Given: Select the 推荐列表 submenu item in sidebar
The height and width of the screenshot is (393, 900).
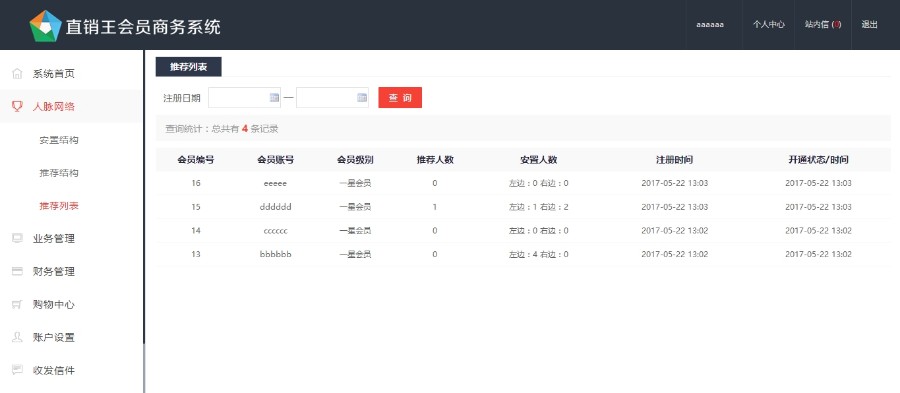Looking at the screenshot, I should (x=59, y=205).
